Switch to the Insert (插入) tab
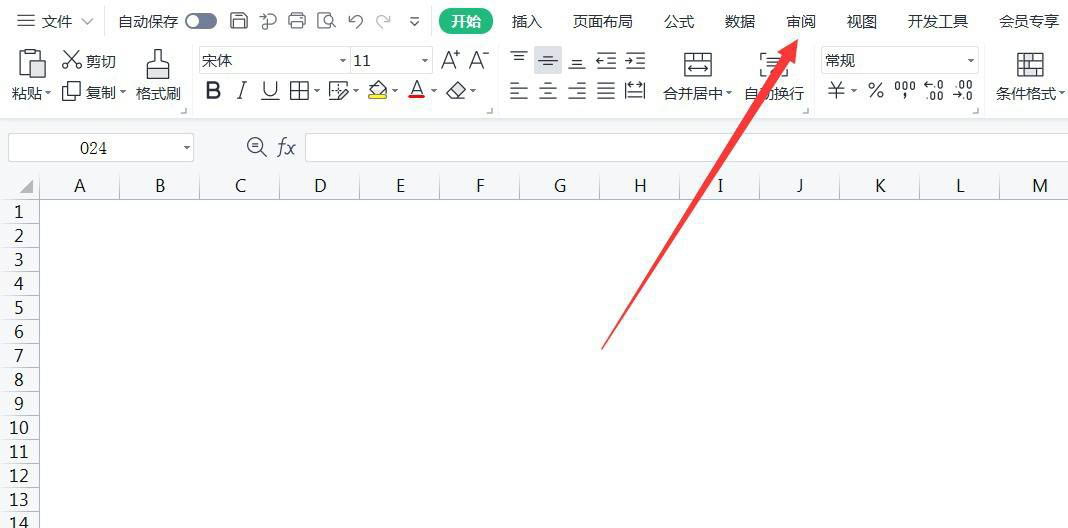The height and width of the screenshot is (528, 1068). click(x=527, y=21)
